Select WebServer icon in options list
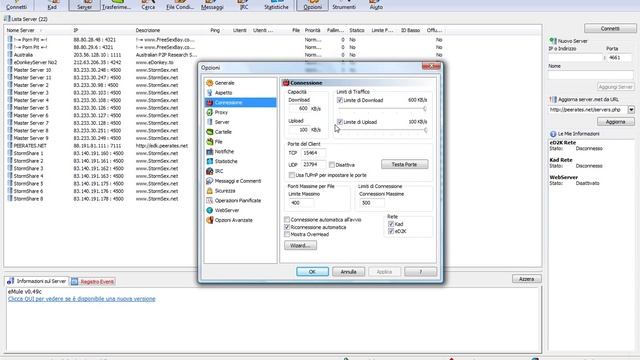640x360 pixels. (x=209, y=210)
